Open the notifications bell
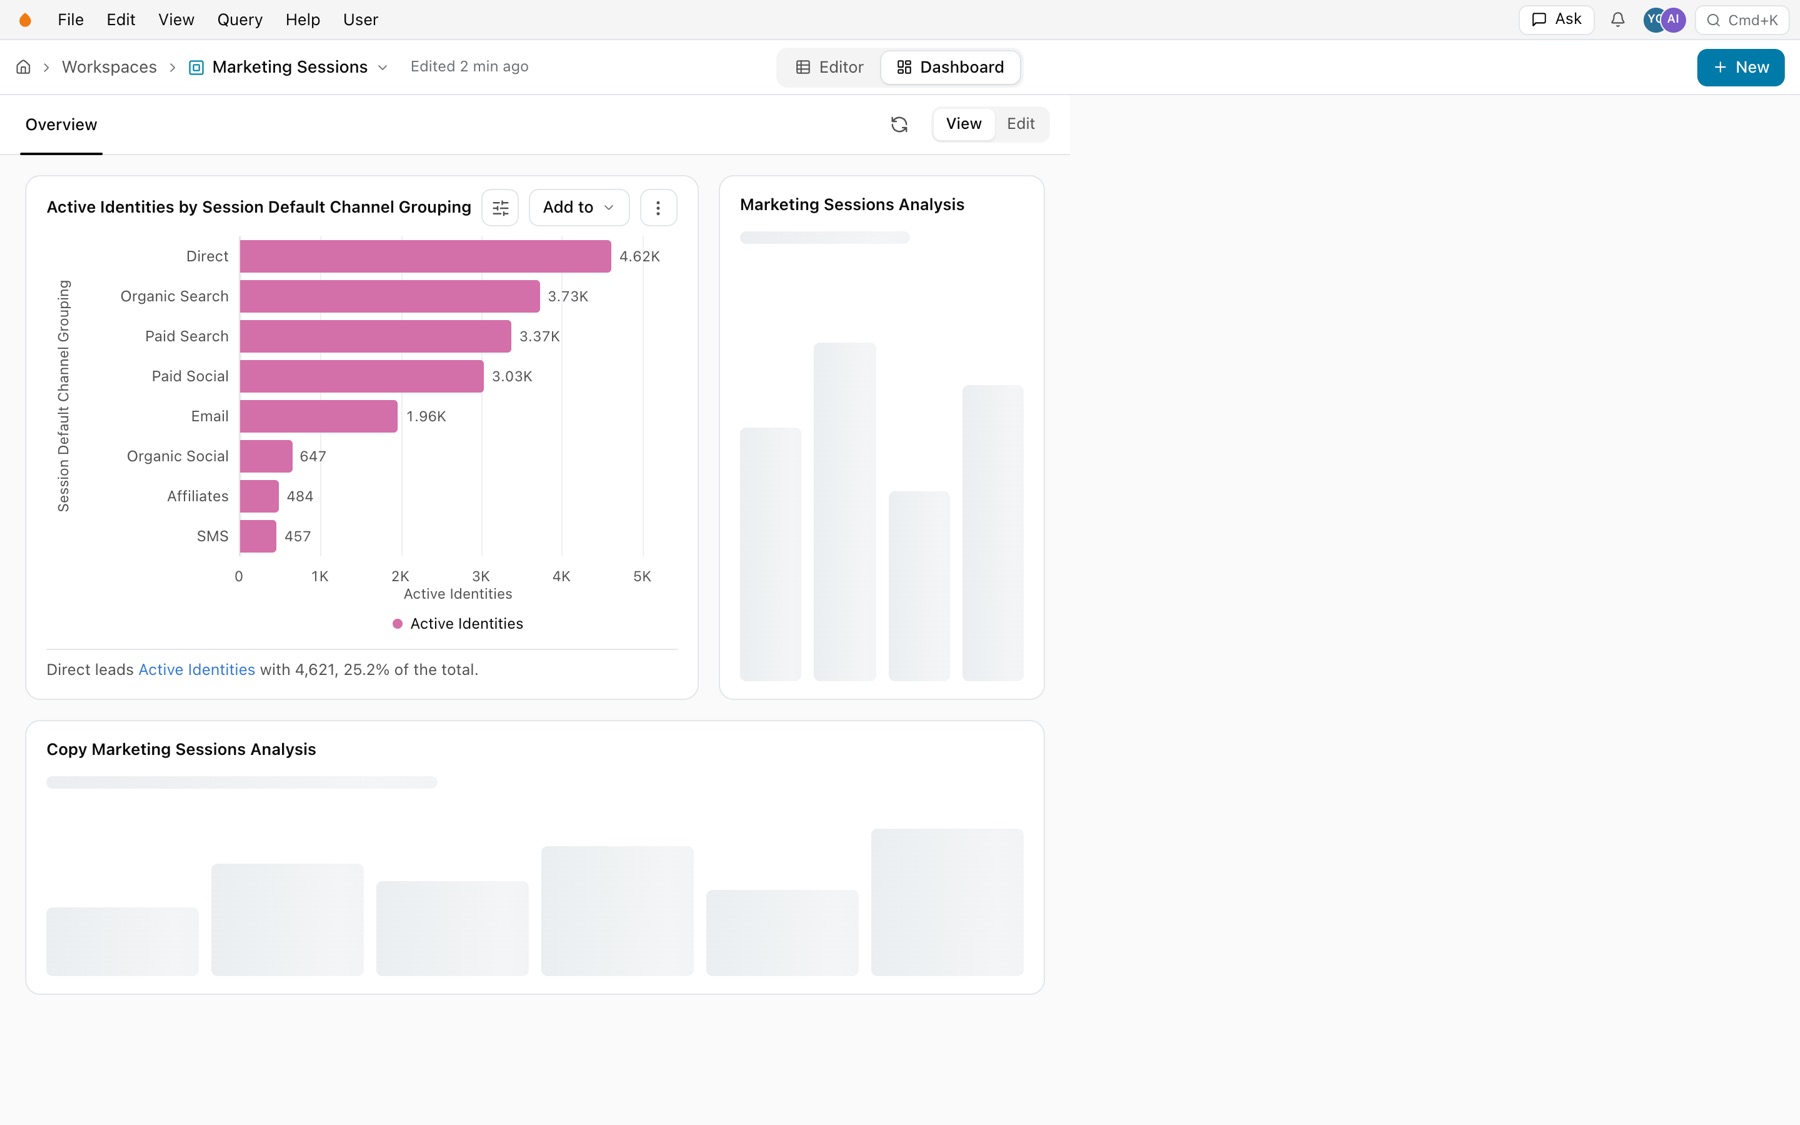The width and height of the screenshot is (1800, 1125). (1617, 20)
